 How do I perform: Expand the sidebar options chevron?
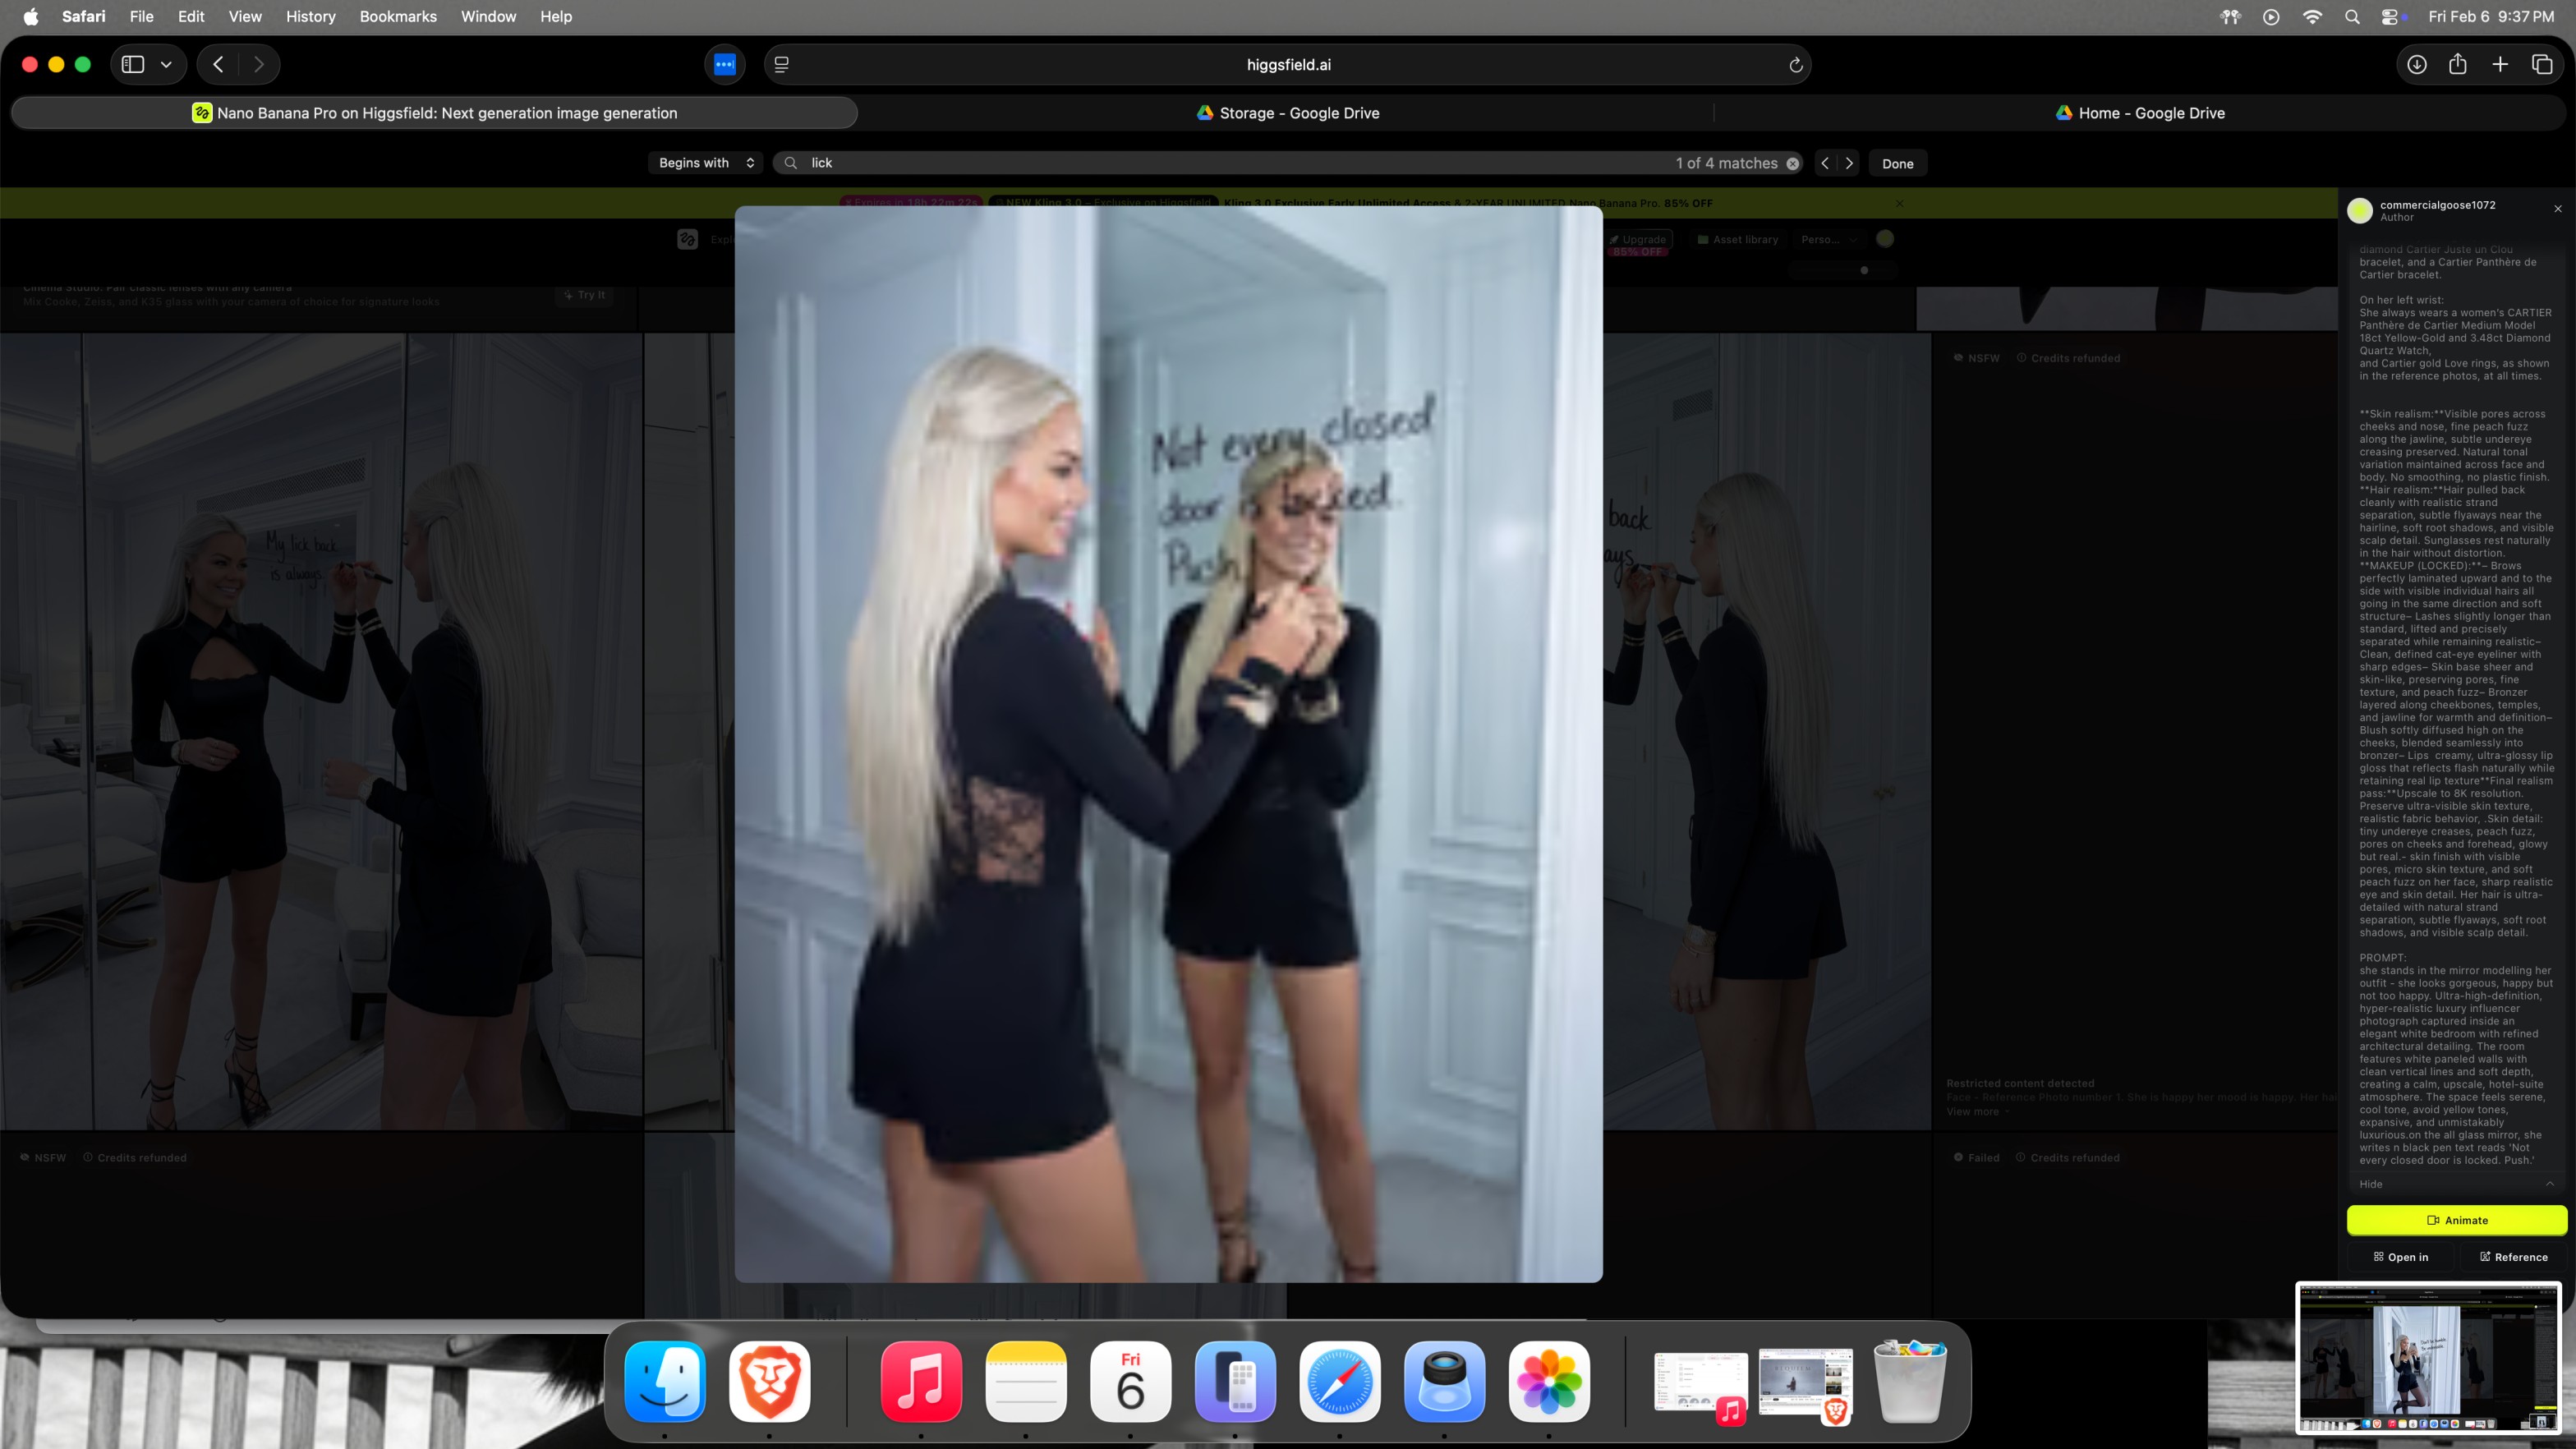(x=166, y=64)
